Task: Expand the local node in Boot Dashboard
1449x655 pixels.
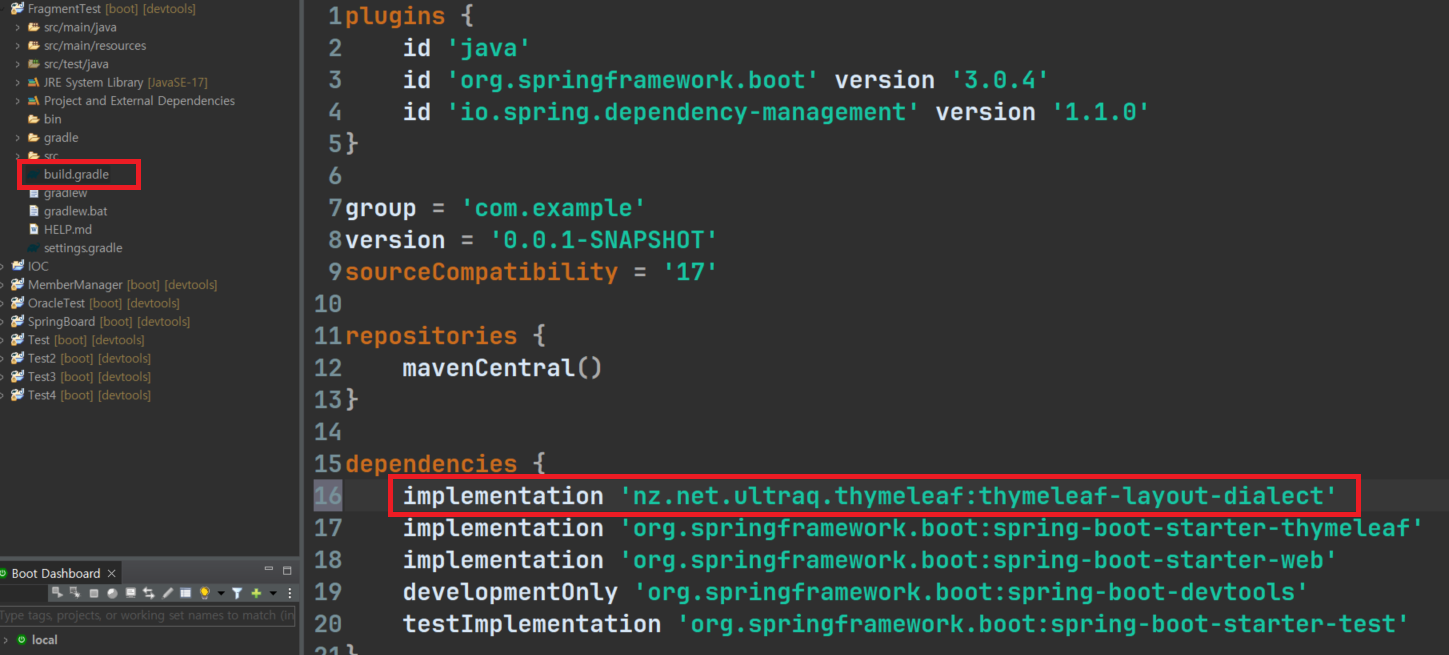Action: (x=5, y=640)
